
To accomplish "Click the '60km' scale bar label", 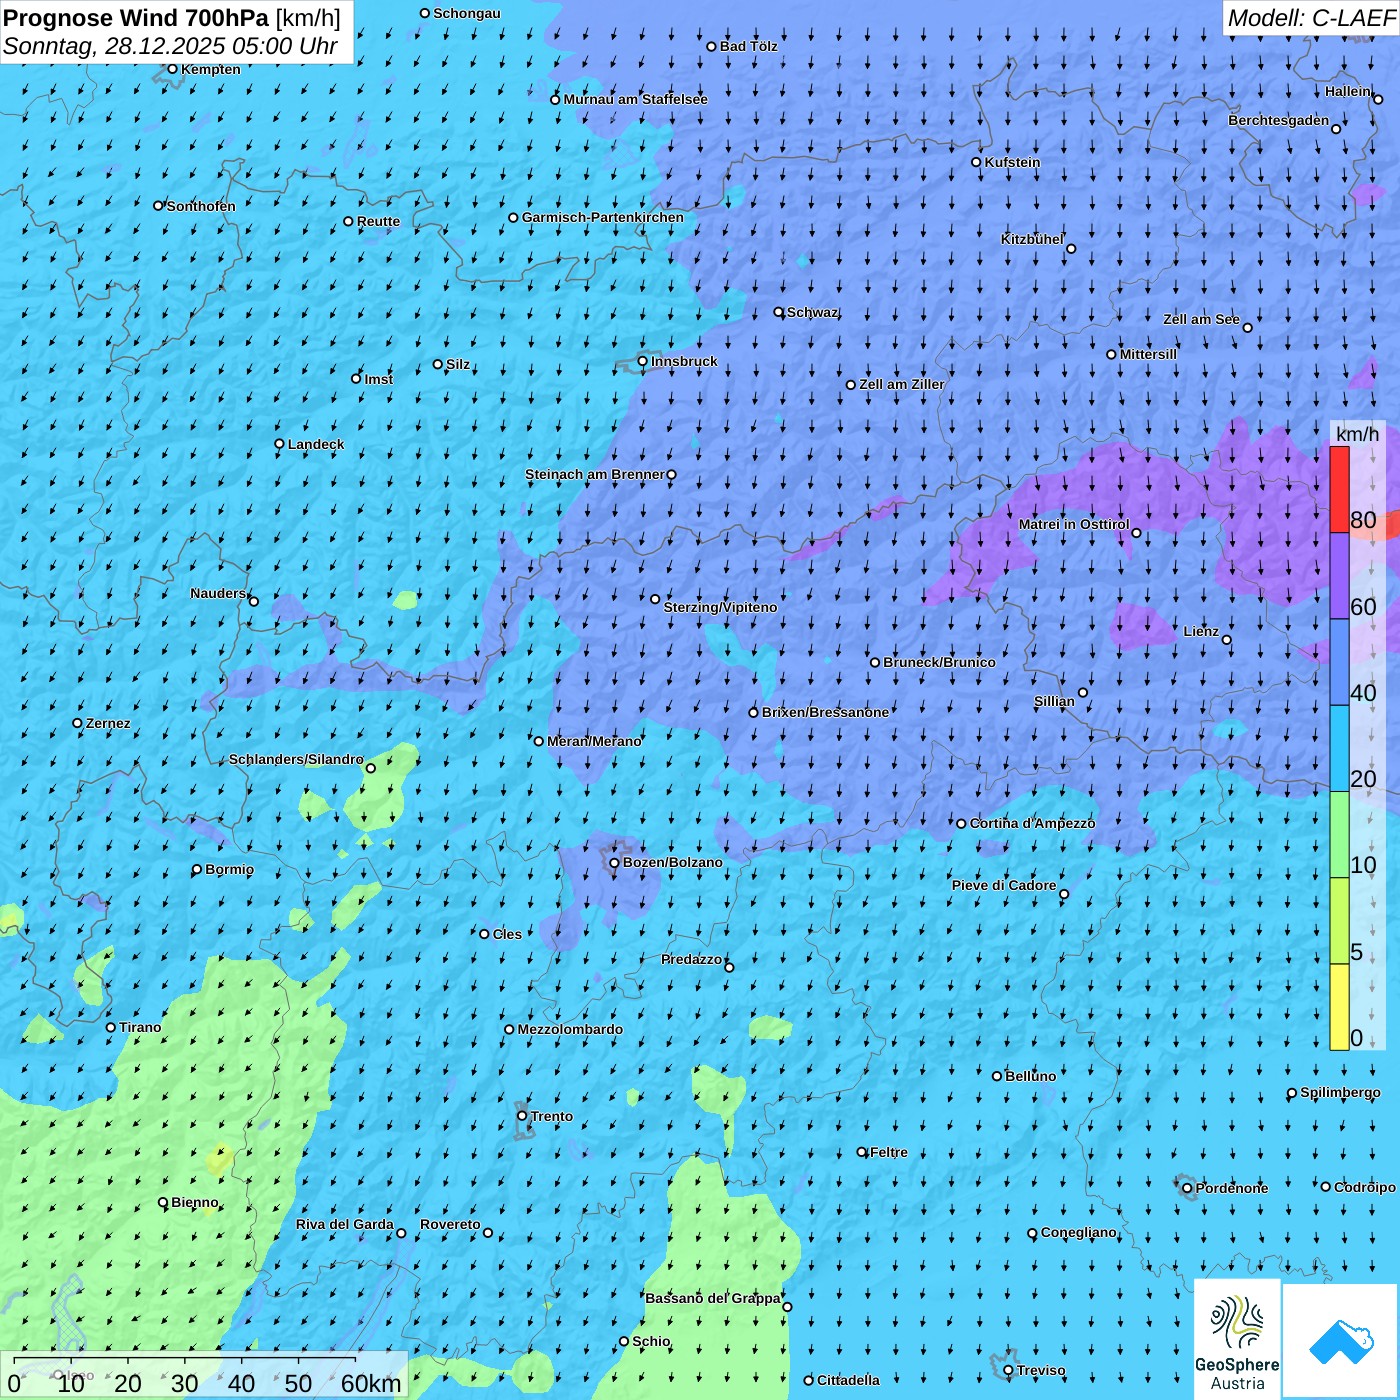I will click(x=371, y=1384).
